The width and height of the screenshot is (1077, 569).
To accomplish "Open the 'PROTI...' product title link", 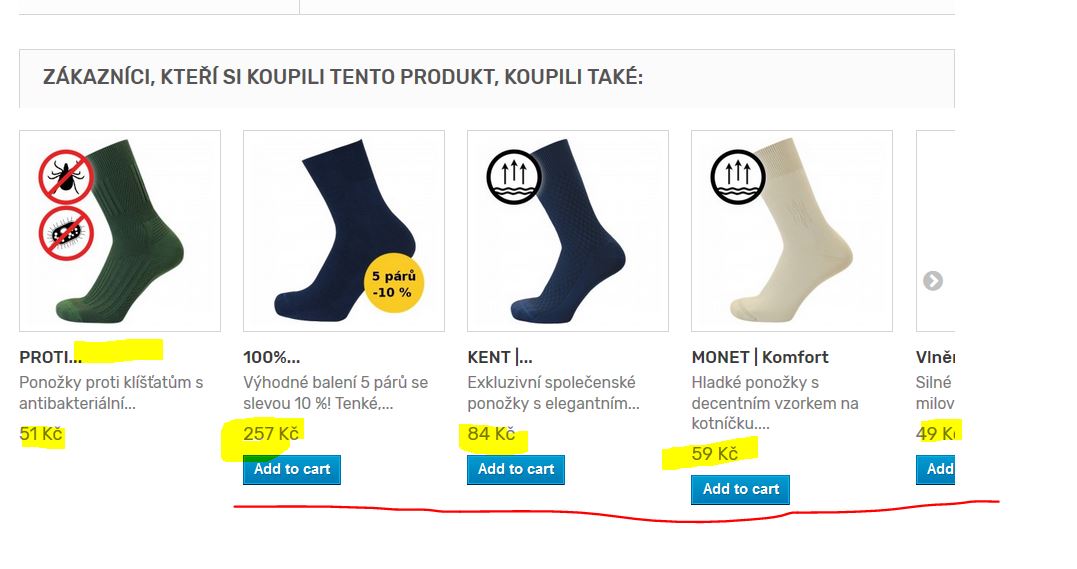I will [x=50, y=357].
